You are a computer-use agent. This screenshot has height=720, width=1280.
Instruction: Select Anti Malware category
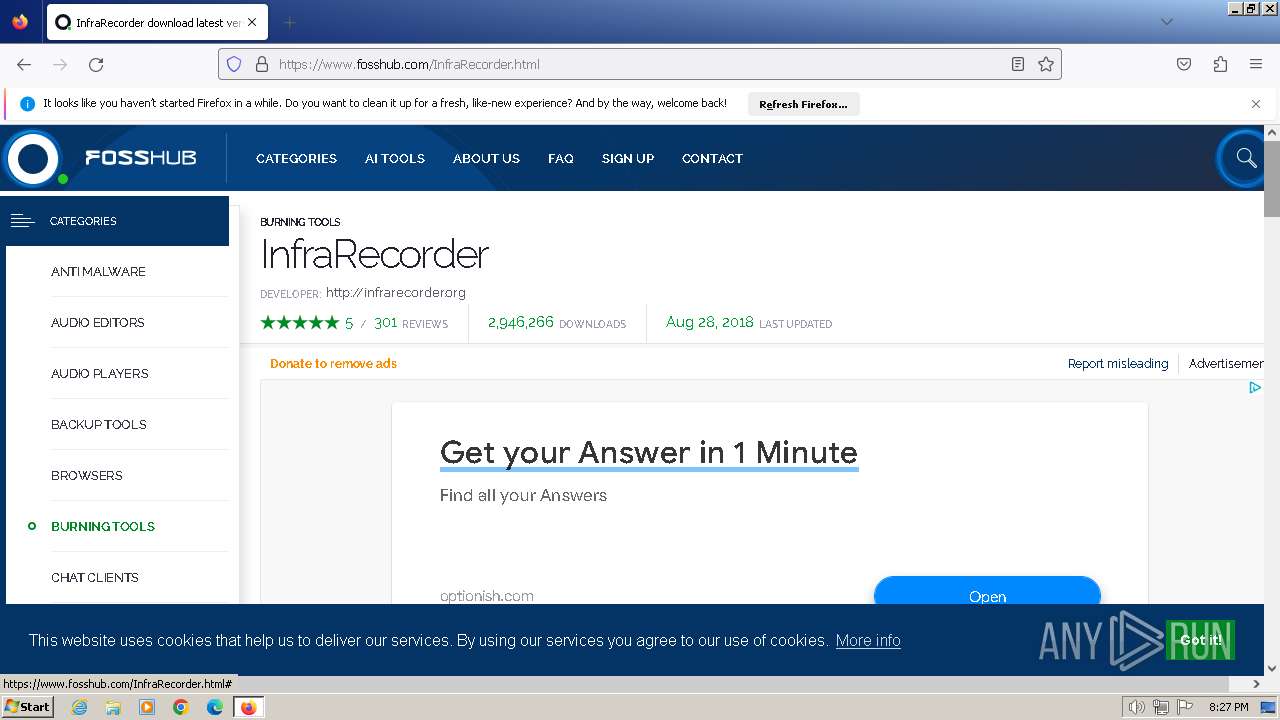click(98, 271)
